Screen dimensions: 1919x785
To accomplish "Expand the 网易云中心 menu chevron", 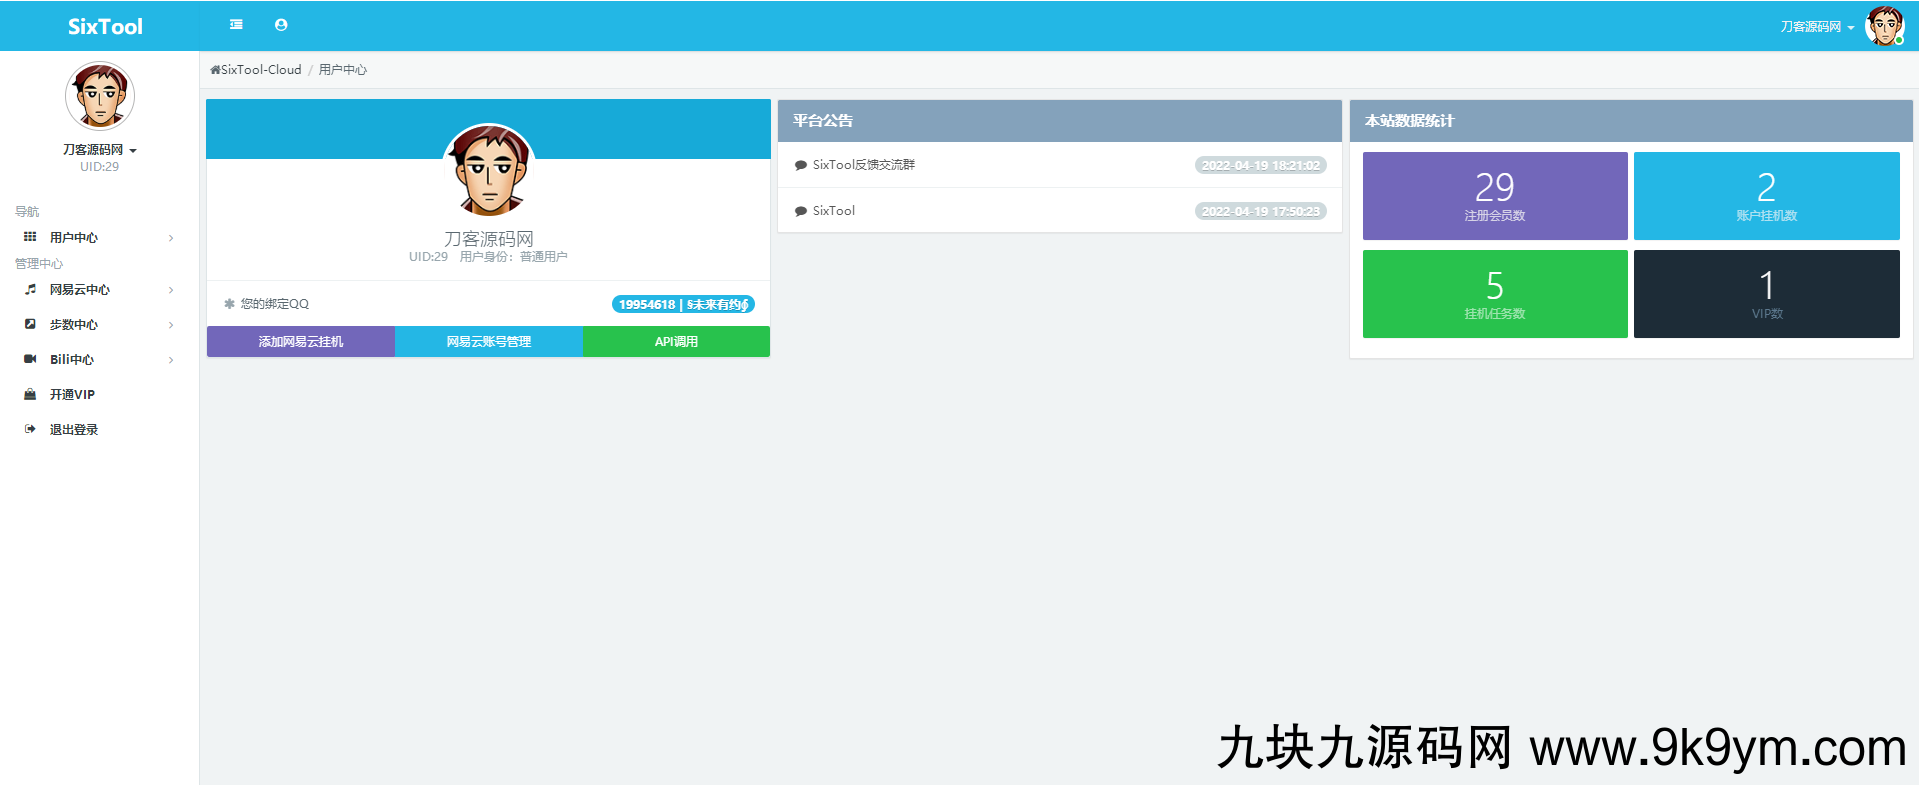I will [x=171, y=290].
